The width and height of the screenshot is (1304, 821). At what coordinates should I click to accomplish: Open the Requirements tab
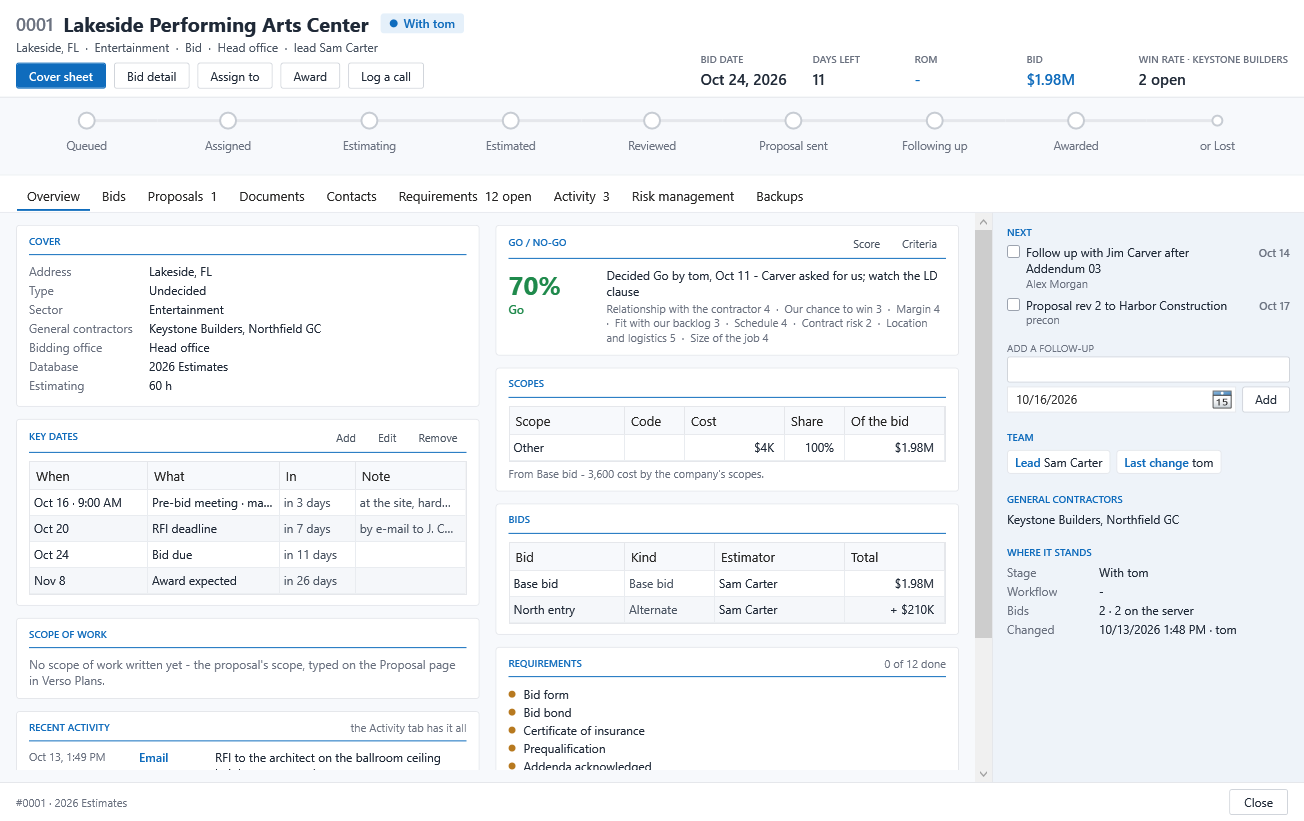tap(465, 197)
